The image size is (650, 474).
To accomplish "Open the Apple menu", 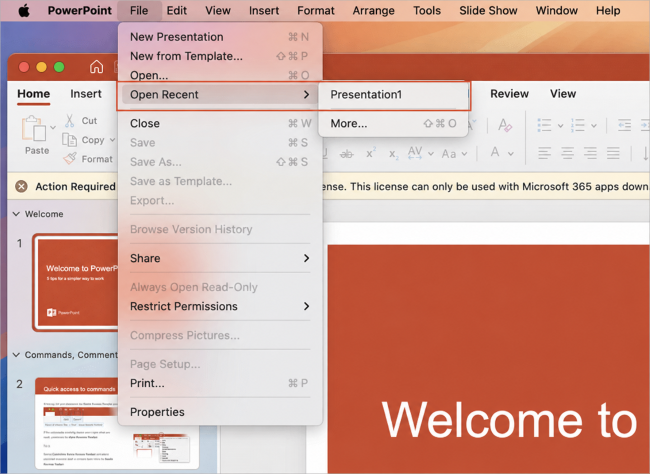I will point(24,11).
